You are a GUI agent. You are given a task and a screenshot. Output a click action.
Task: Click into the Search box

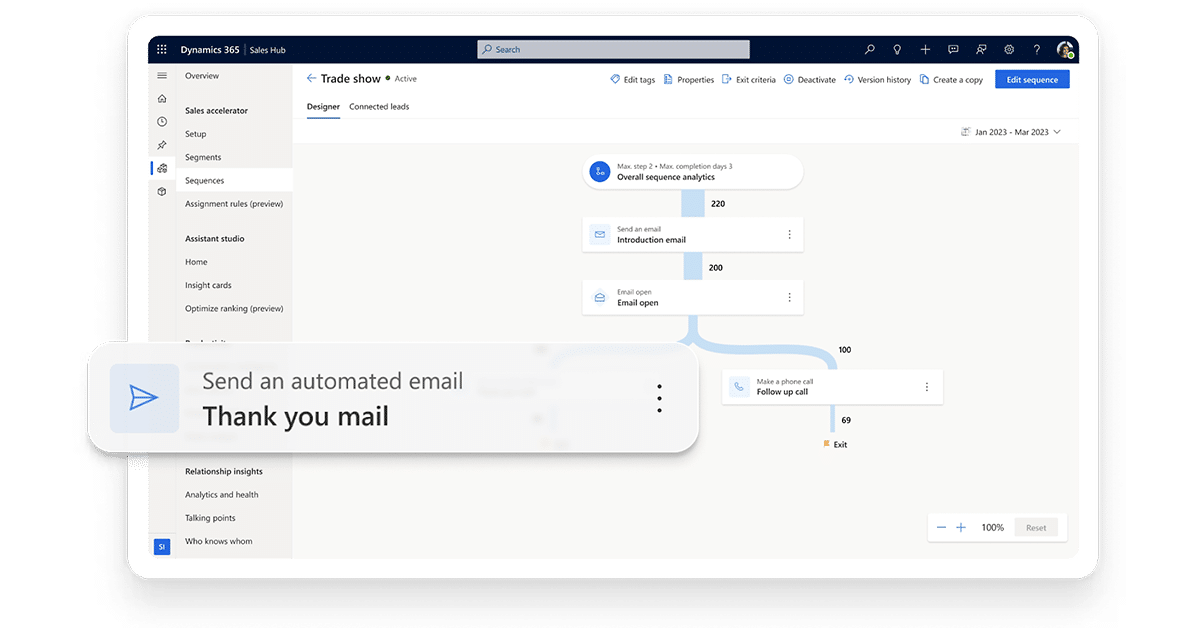click(x=613, y=49)
